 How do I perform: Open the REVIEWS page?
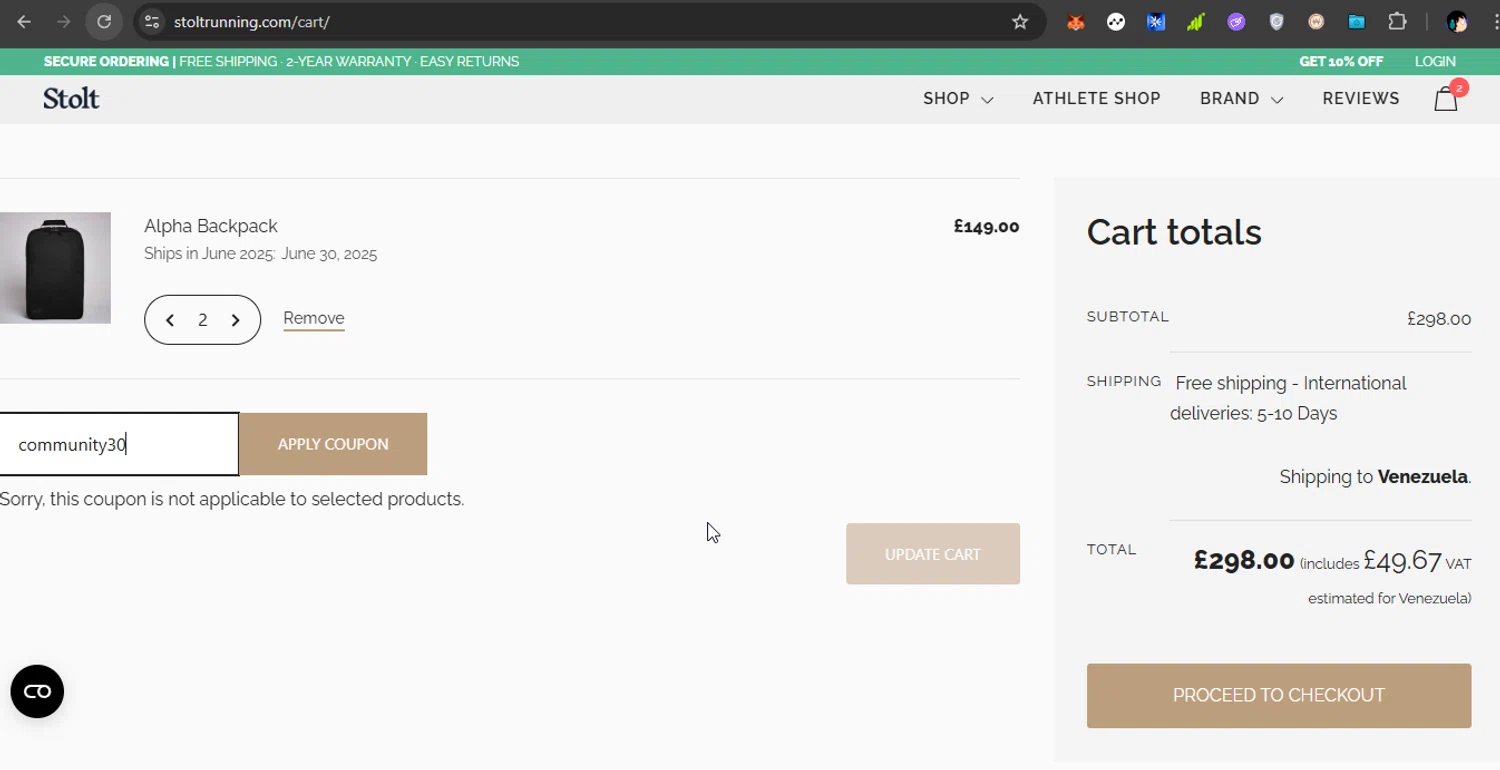1361,99
